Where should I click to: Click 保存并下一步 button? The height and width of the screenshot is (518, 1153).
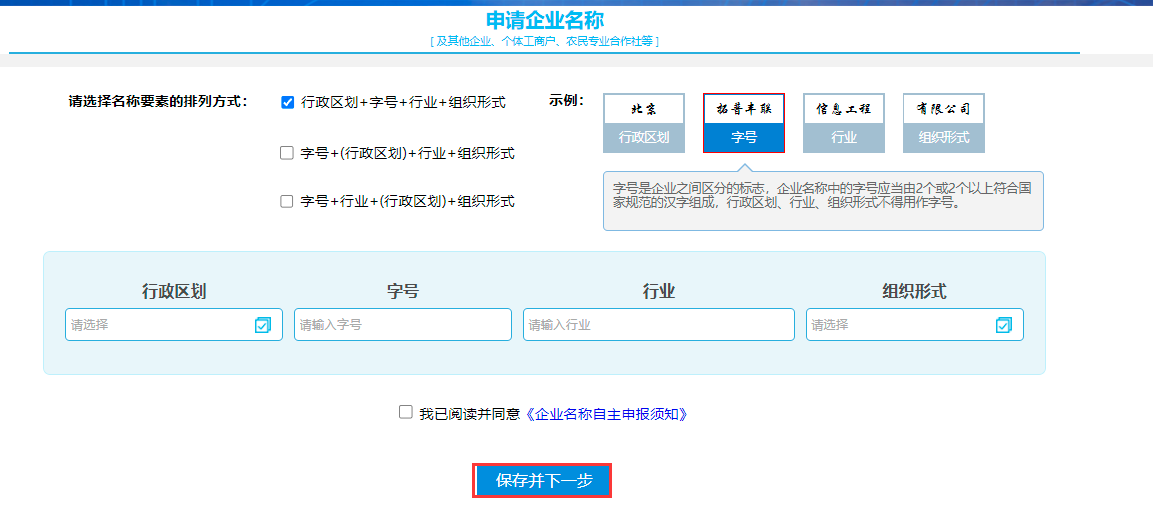click(543, 481)
